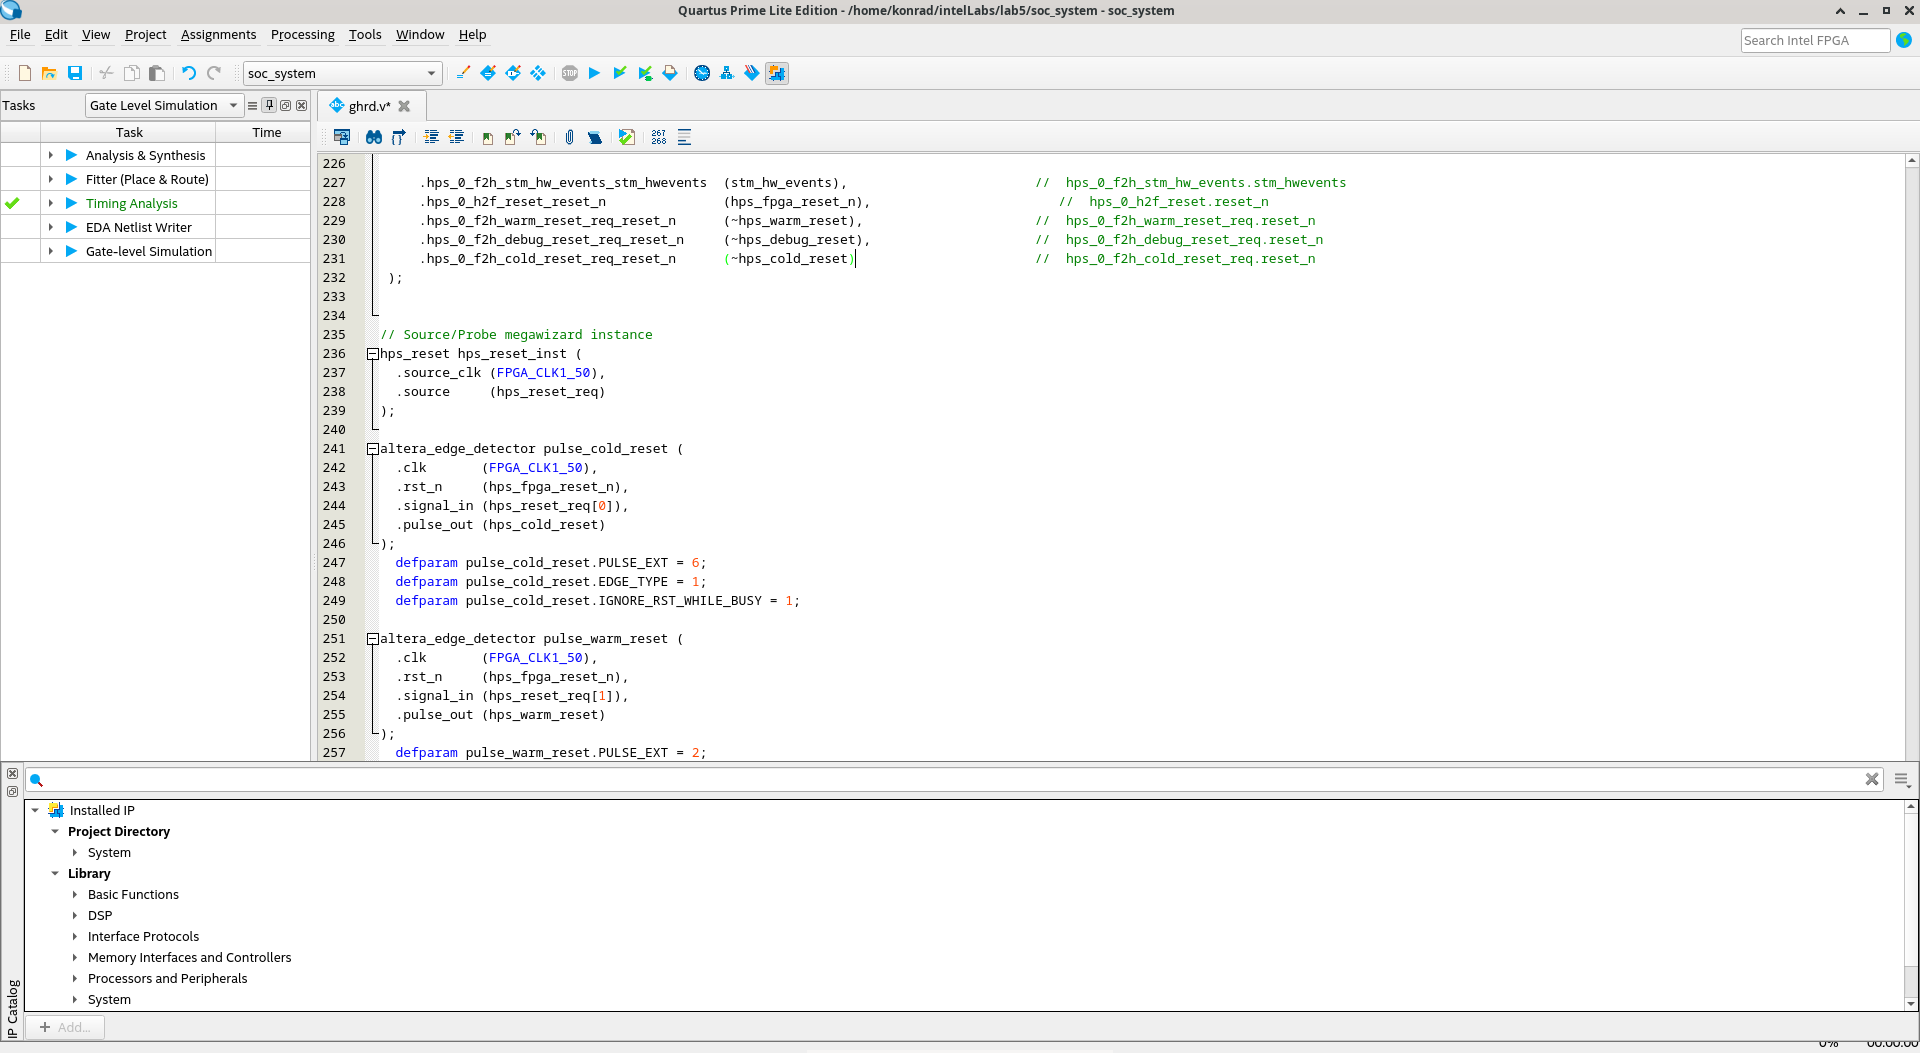Viewport: 1920px width, 1053px height.
Task: Float the Tasks panel window
Action: click(285, 105)
